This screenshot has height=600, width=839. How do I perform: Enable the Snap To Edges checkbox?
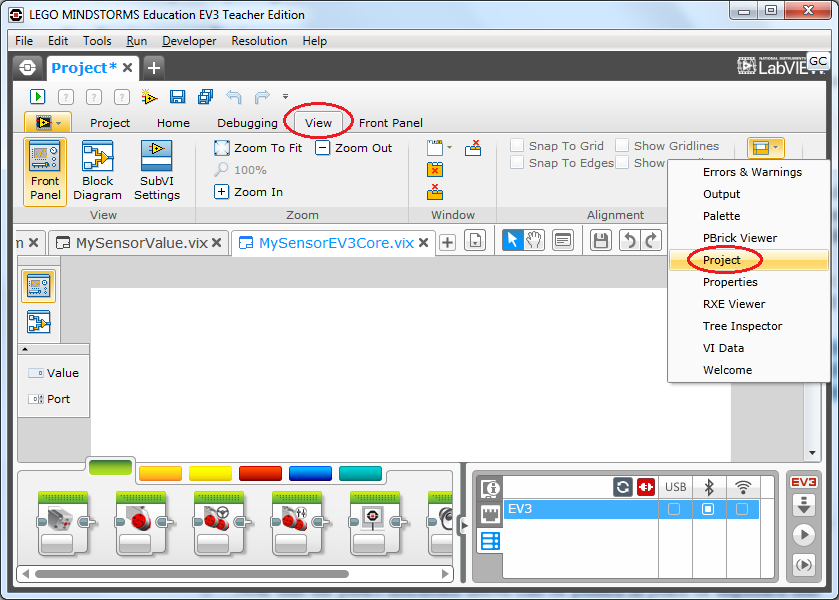pos(517,163)
